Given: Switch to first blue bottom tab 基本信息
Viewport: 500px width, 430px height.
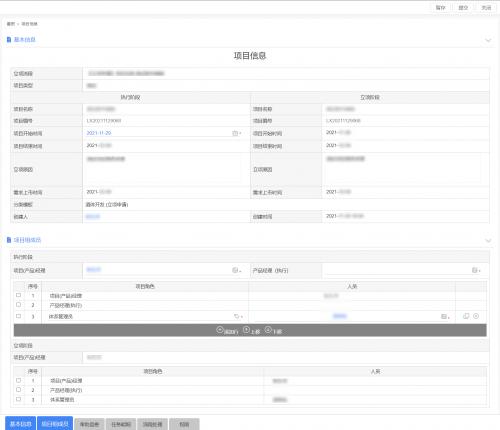Looking at the screenshot, I should coord(20,424).
